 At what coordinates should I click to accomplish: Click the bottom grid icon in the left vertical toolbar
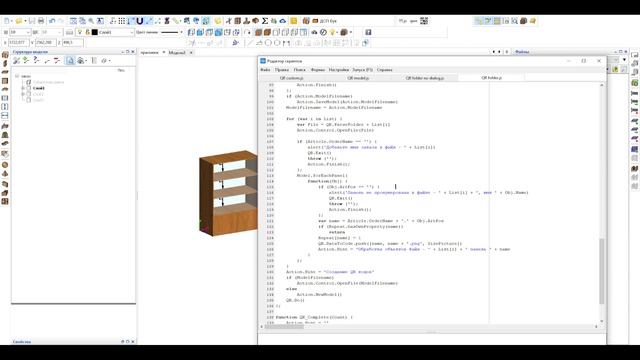pyautogui.click(x=5, y=201)
